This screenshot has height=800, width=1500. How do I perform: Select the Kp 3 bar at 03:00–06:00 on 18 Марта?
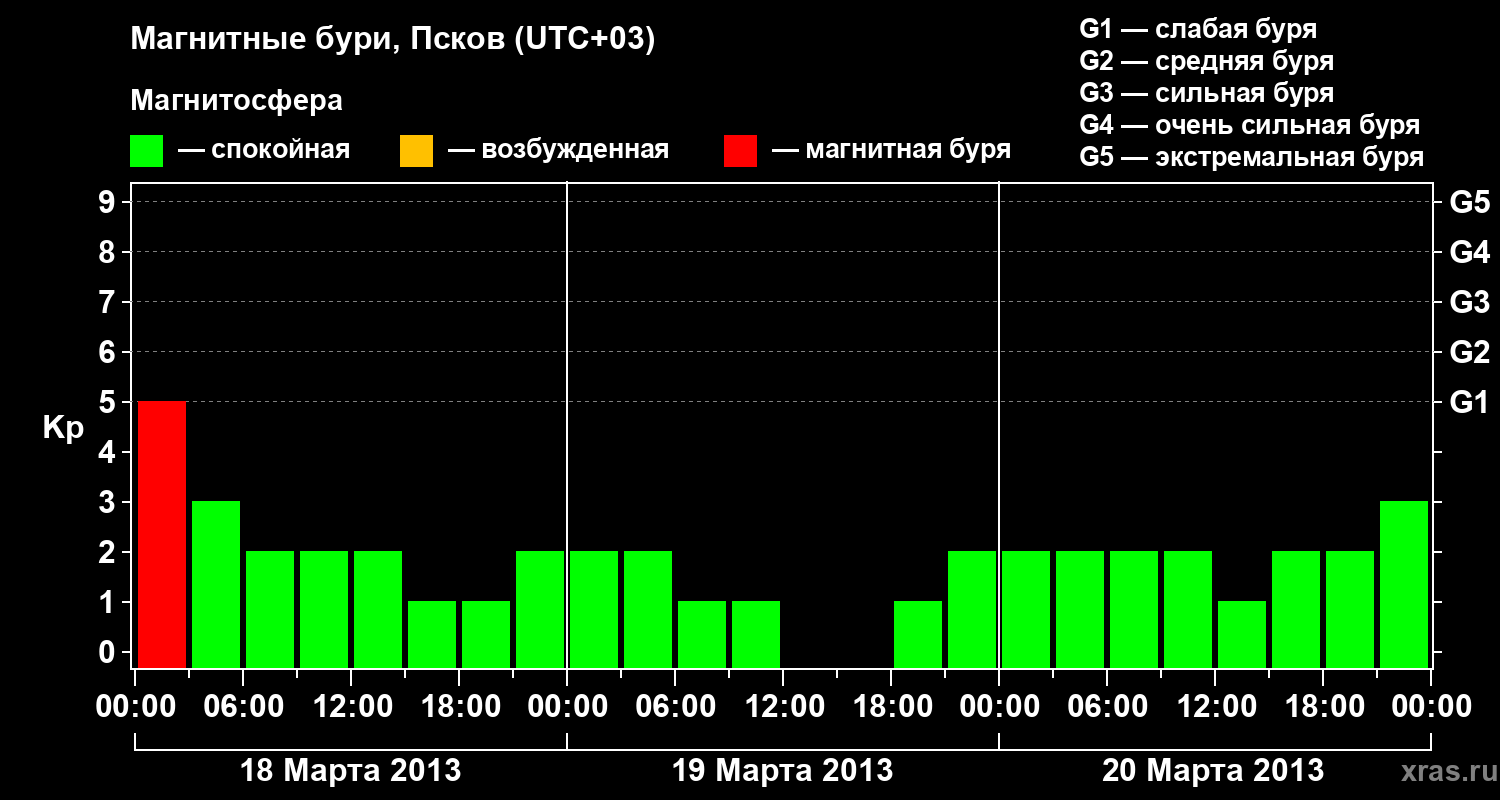click(x=216, y=584)
